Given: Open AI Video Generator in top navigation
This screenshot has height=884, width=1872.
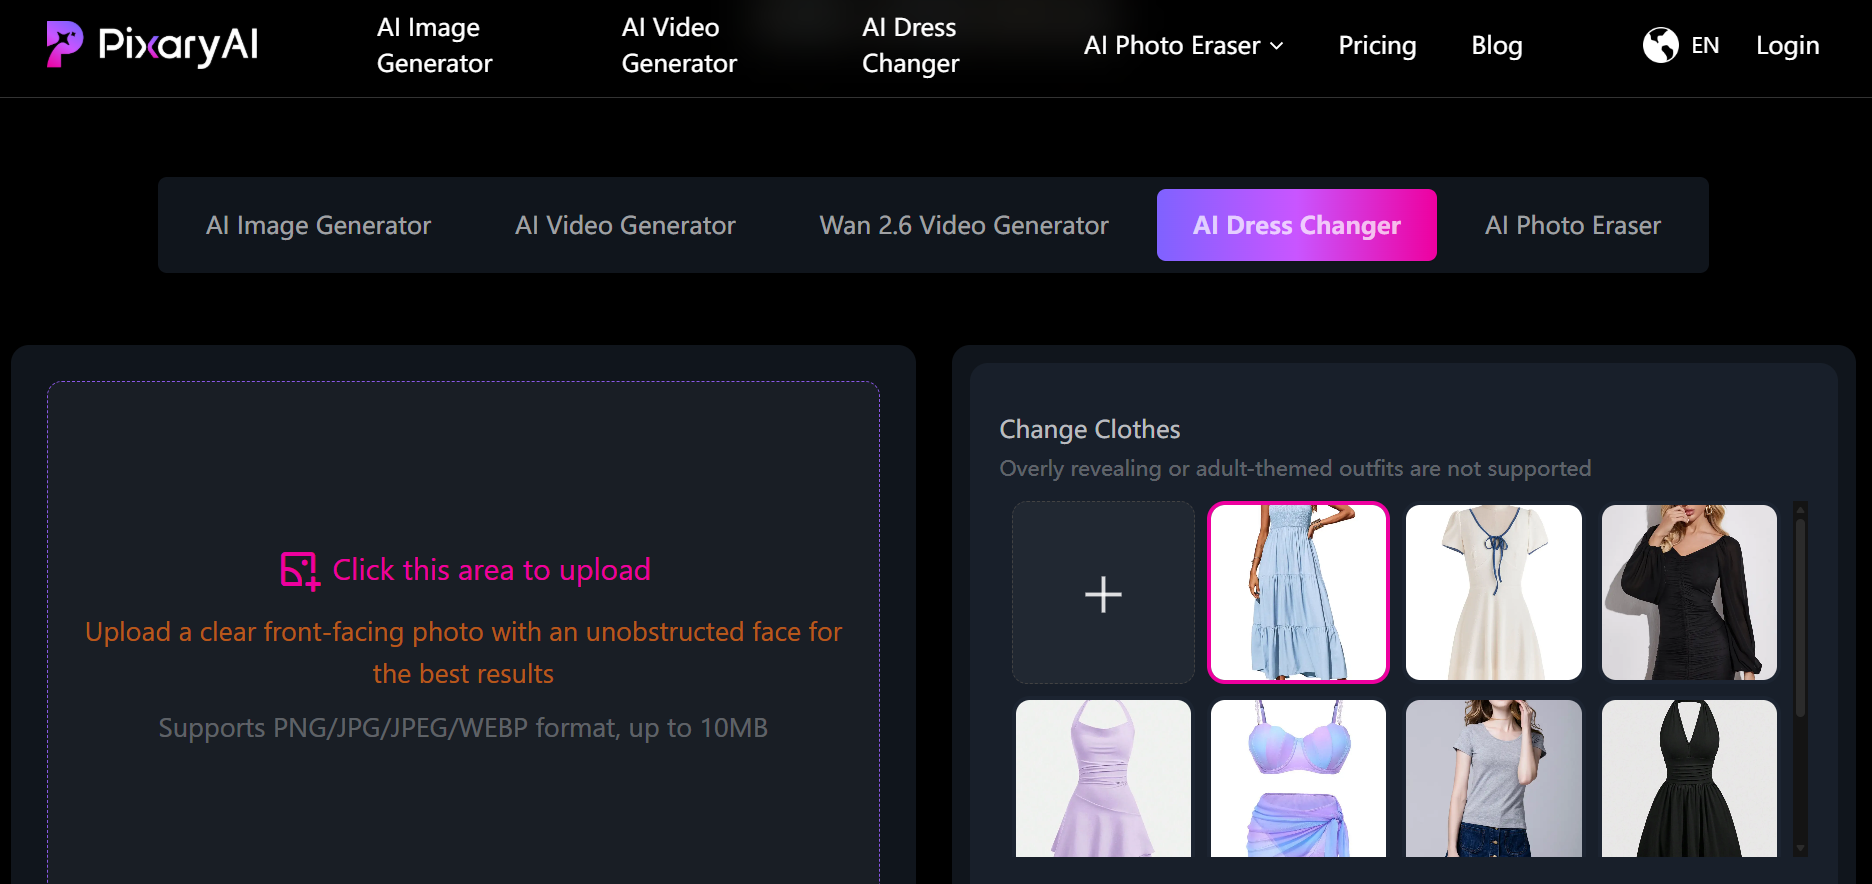Looking at the screenshot, I should [x=679, y=46].
